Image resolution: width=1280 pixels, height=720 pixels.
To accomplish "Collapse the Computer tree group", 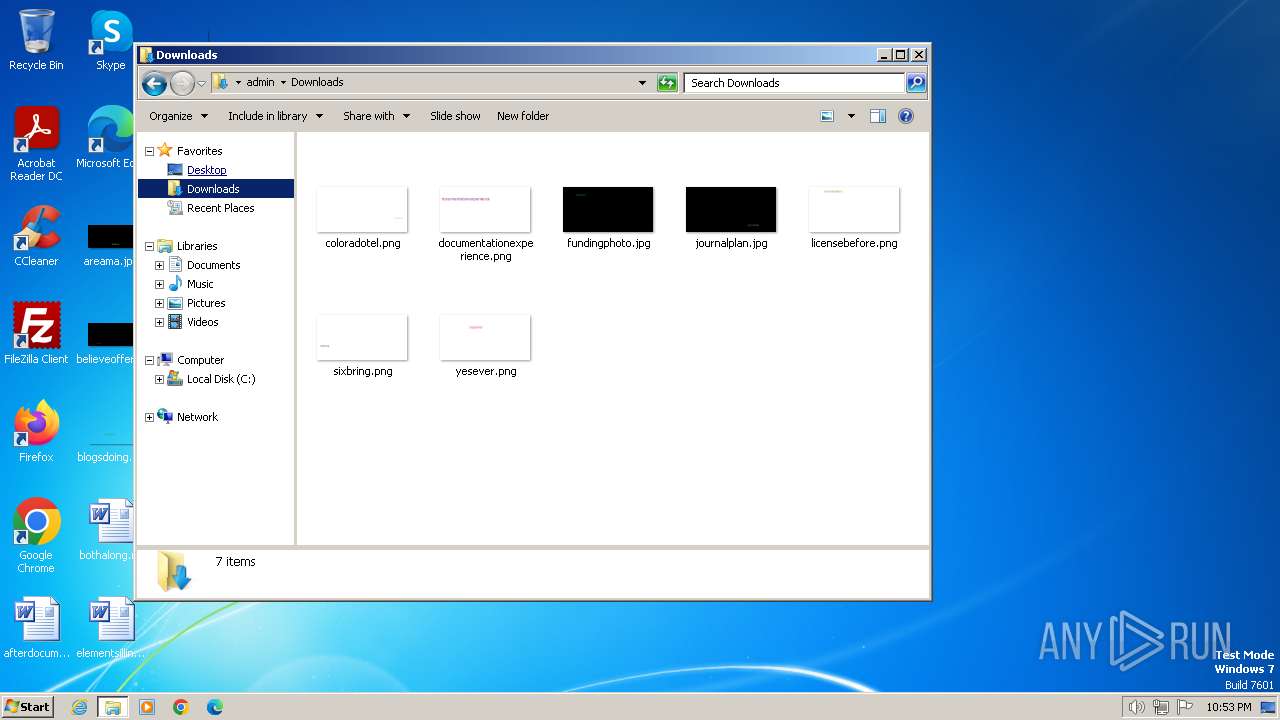I will point(149,360).
